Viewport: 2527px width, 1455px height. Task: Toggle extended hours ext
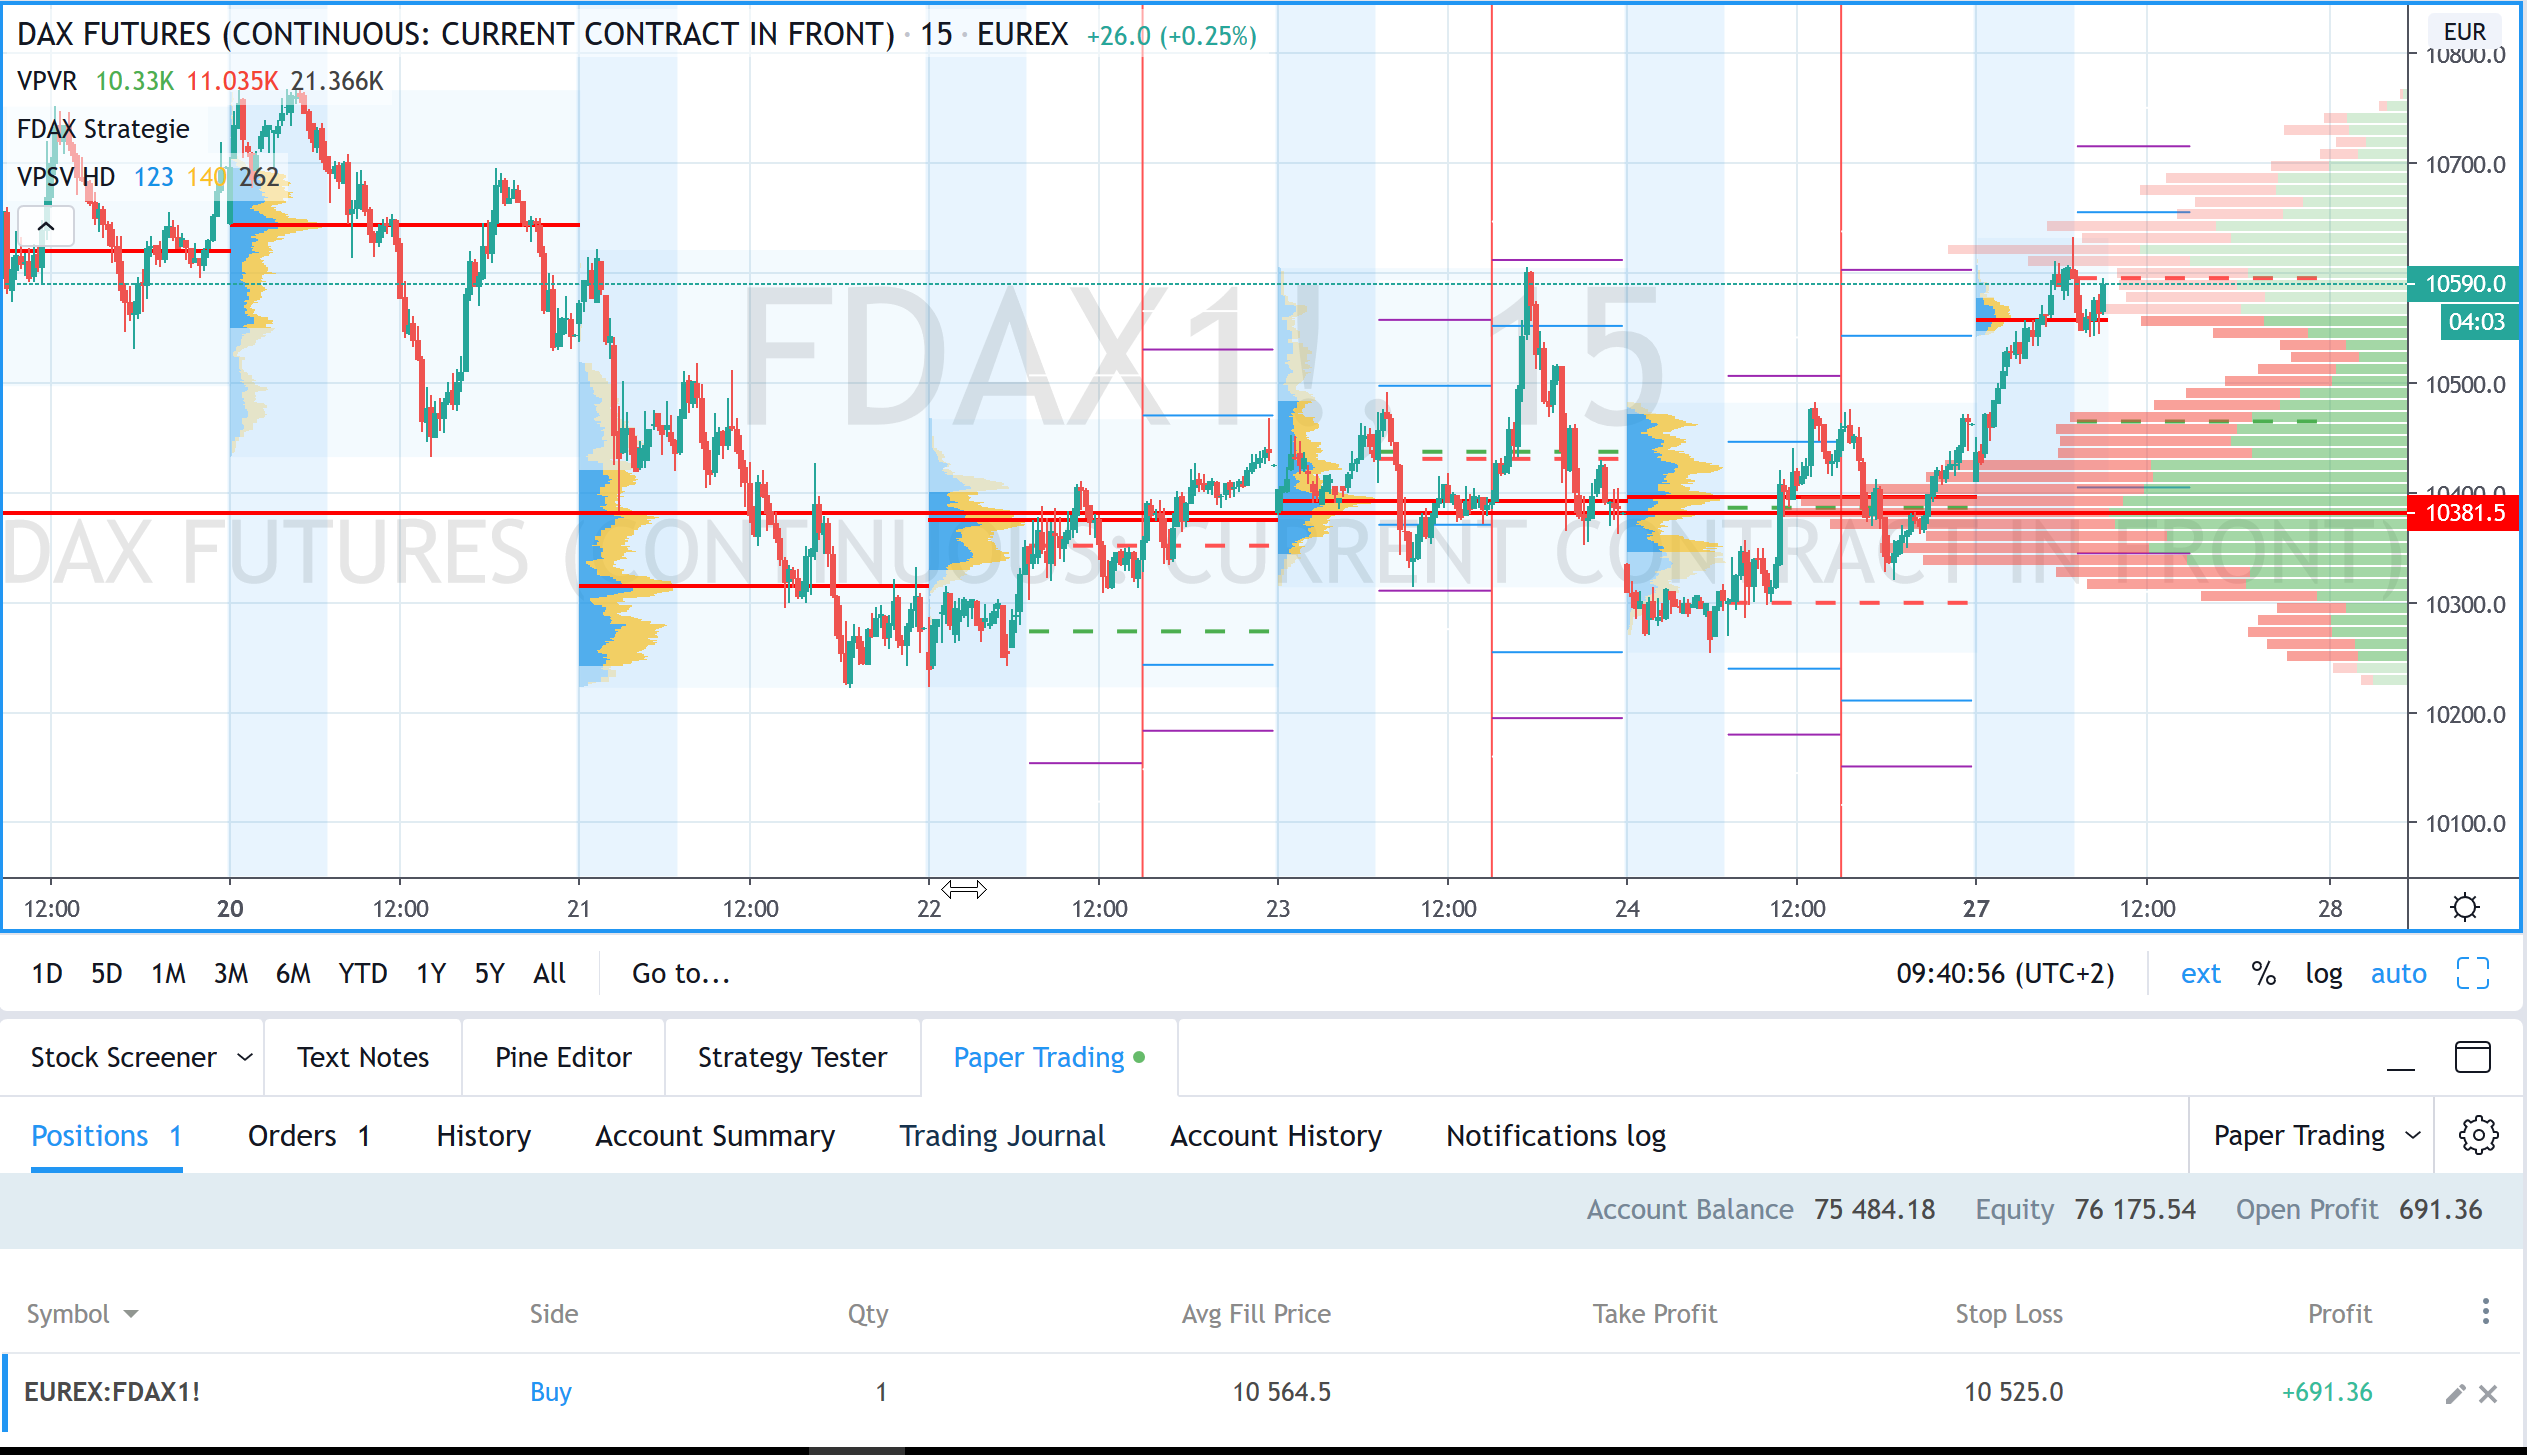(2200, 973)
